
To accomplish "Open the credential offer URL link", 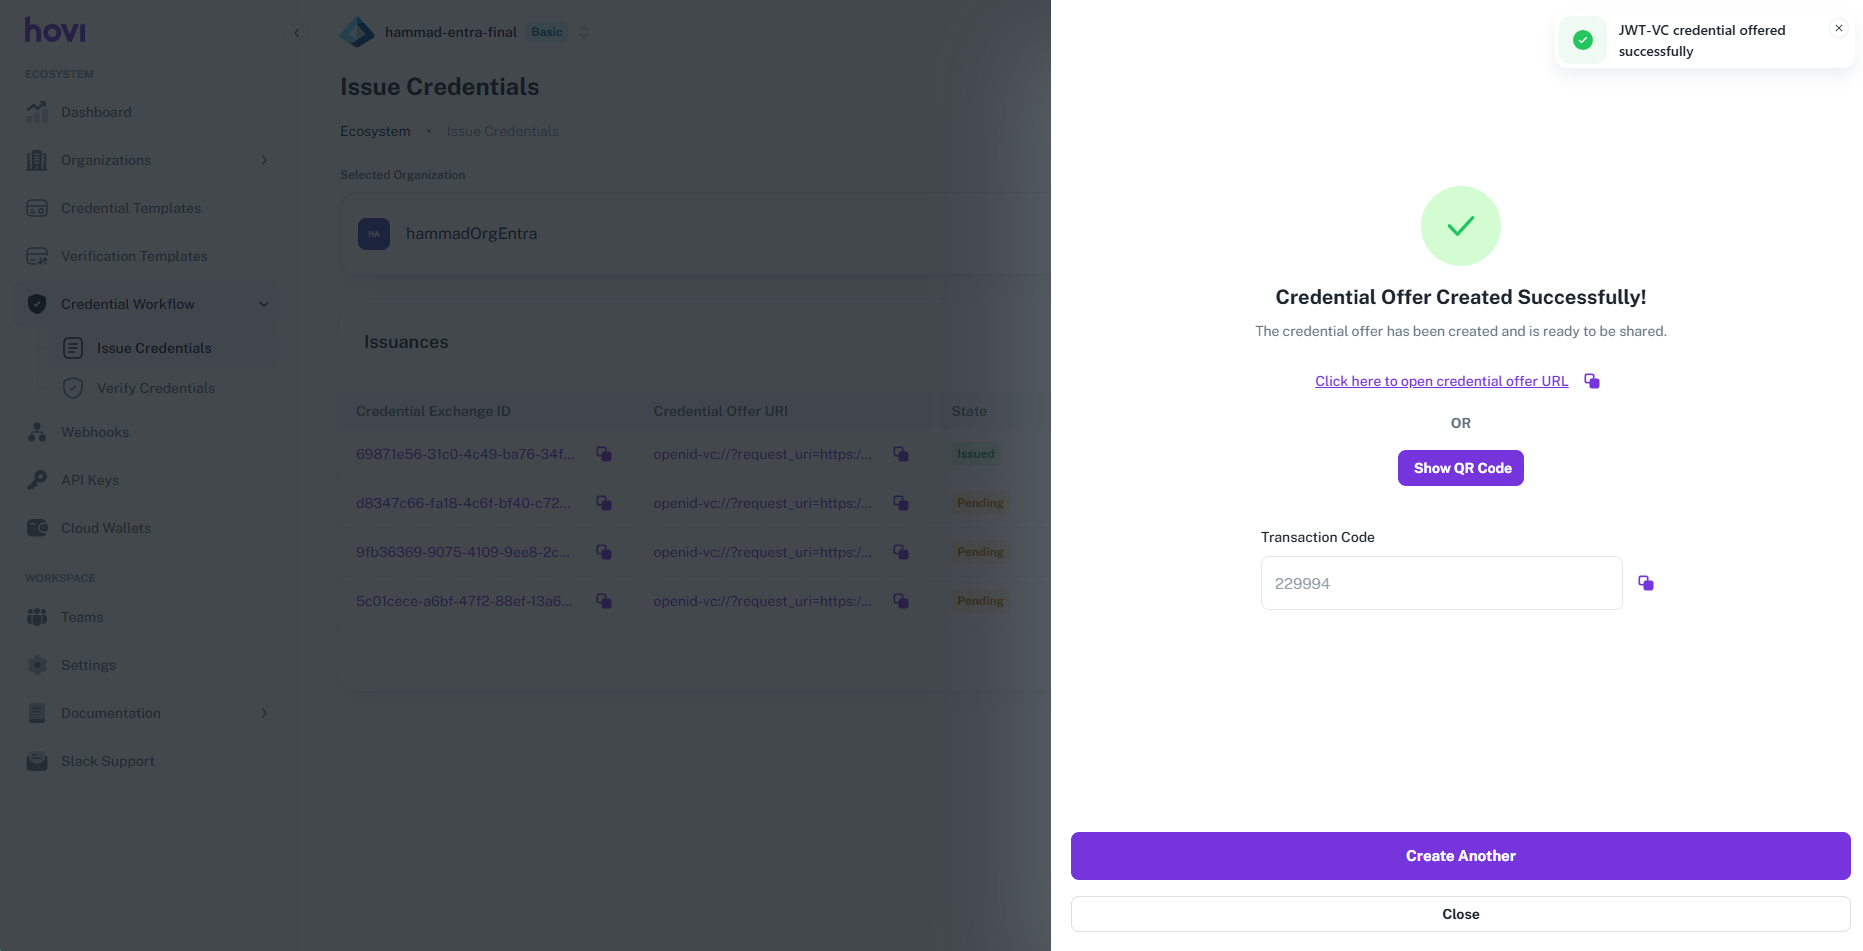I will tap(1441, 381).
